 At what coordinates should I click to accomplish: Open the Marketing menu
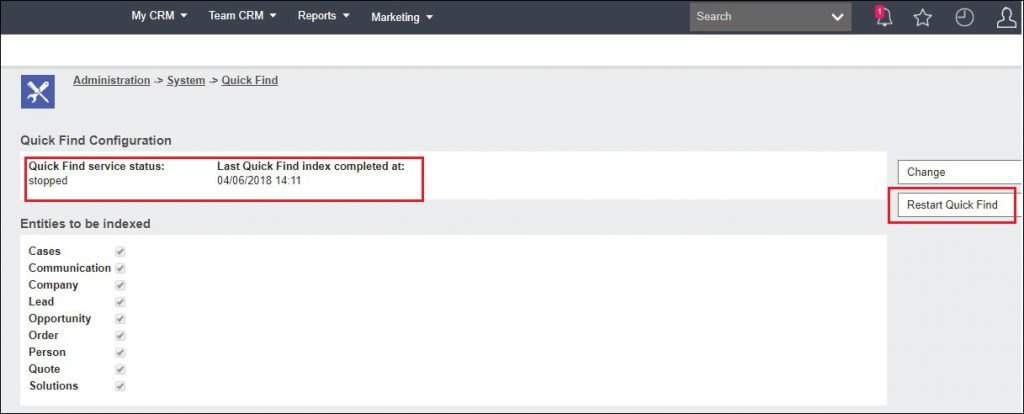click(401, 17)
